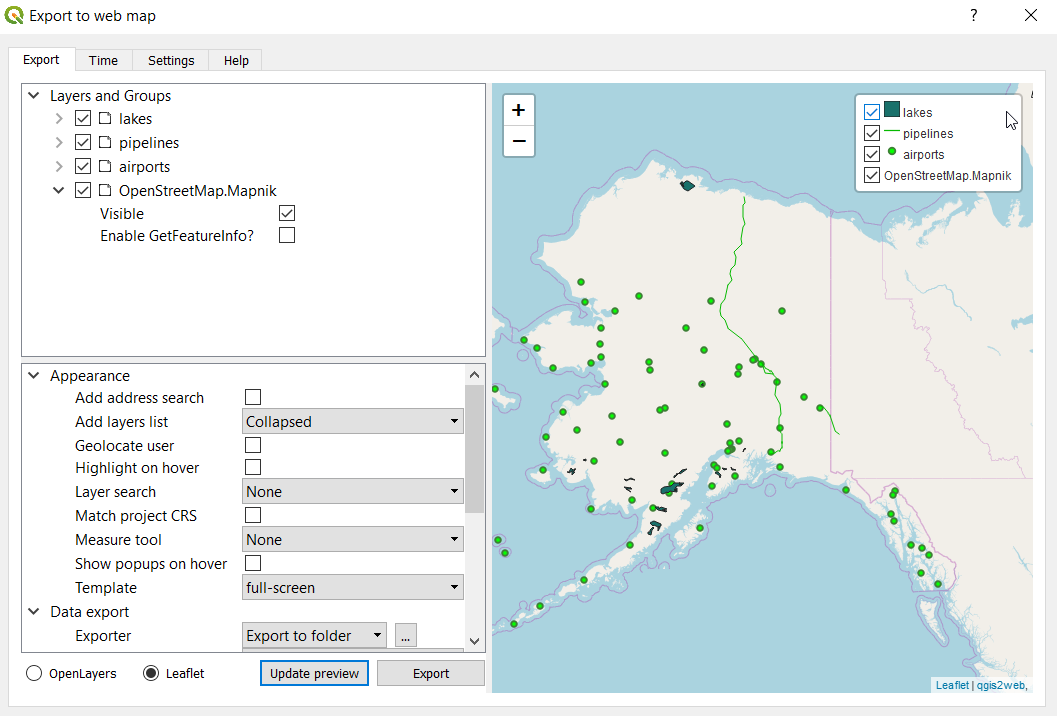Collapse Layers and Groups tree

pos(34,96)
